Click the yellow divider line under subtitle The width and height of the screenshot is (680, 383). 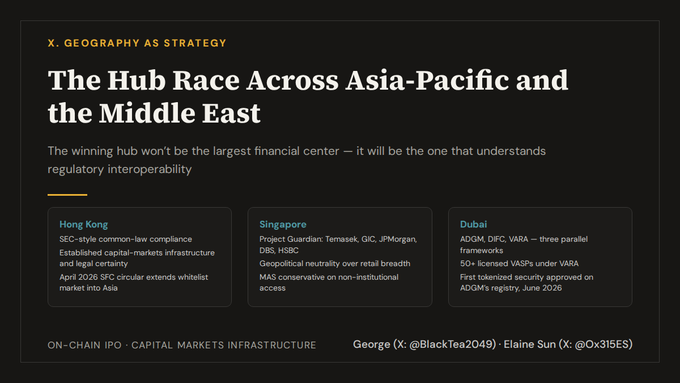point(67,195)
